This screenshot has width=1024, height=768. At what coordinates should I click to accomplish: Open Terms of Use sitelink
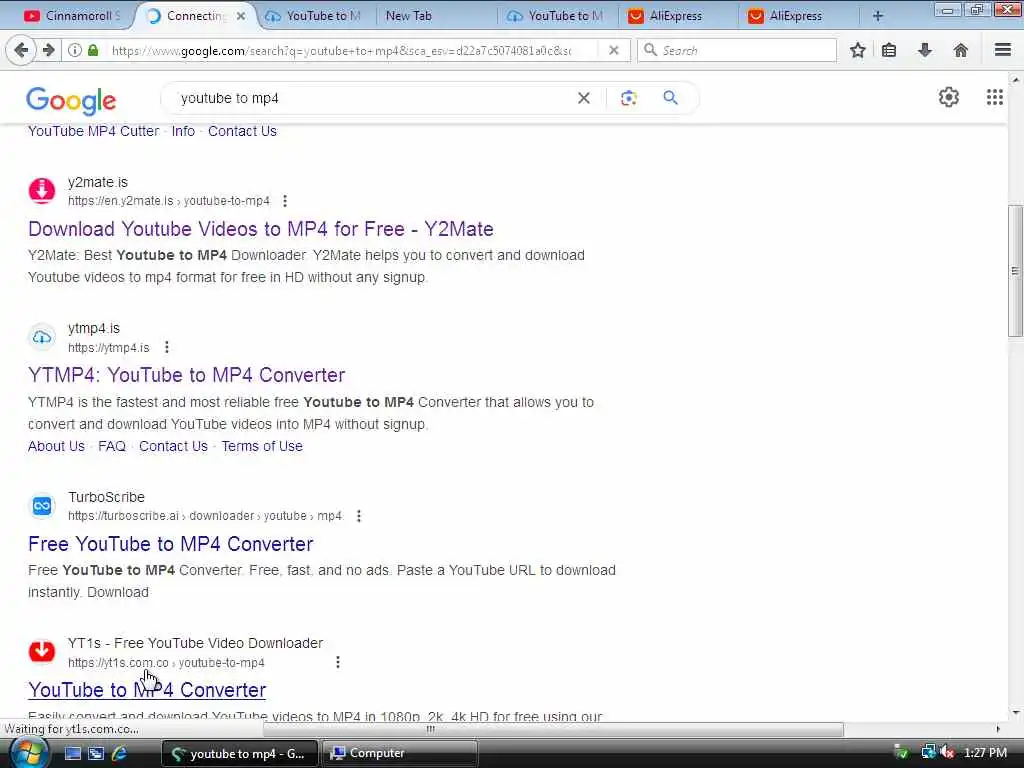point(262,446)
